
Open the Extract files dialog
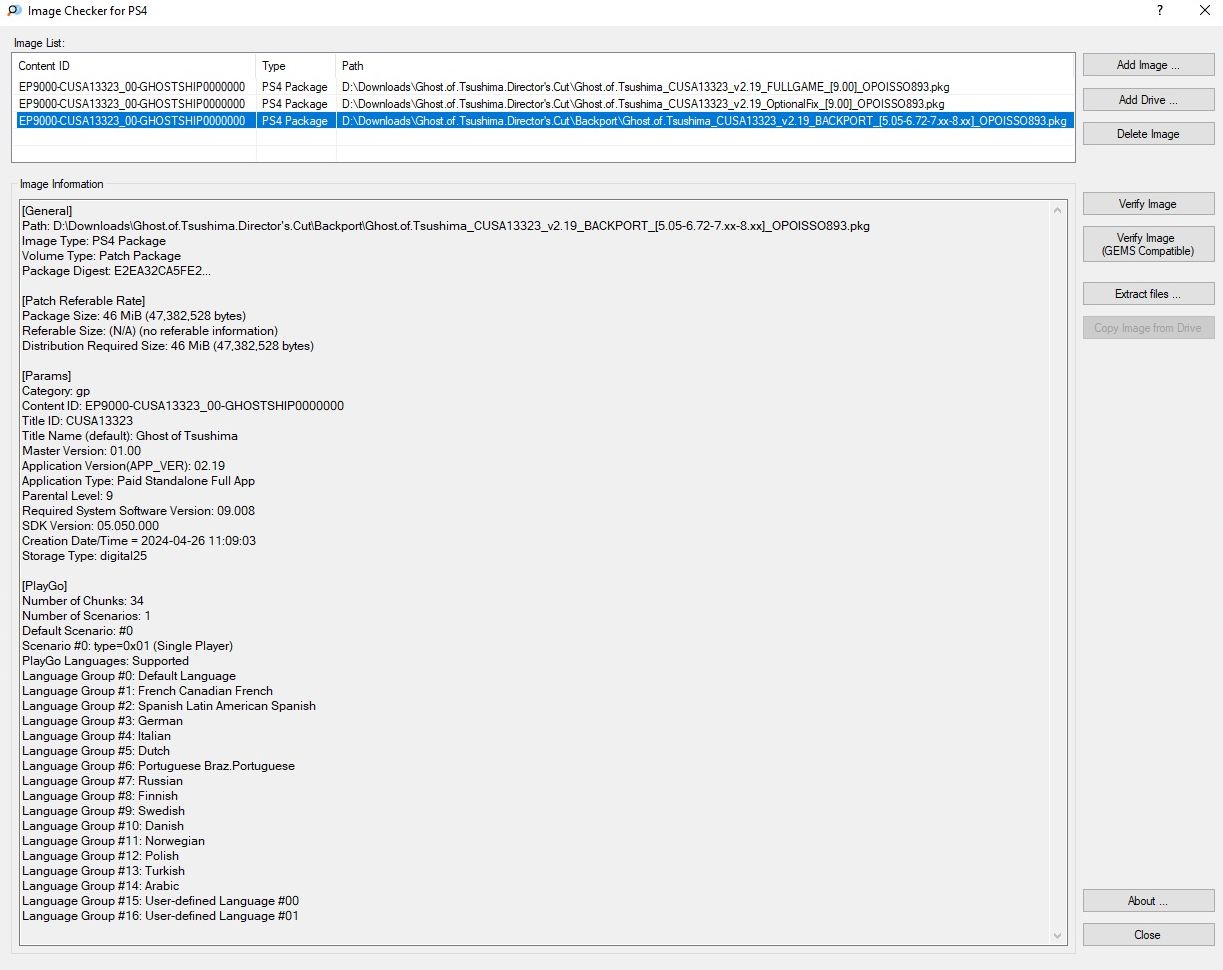(x=1148, y=294)
